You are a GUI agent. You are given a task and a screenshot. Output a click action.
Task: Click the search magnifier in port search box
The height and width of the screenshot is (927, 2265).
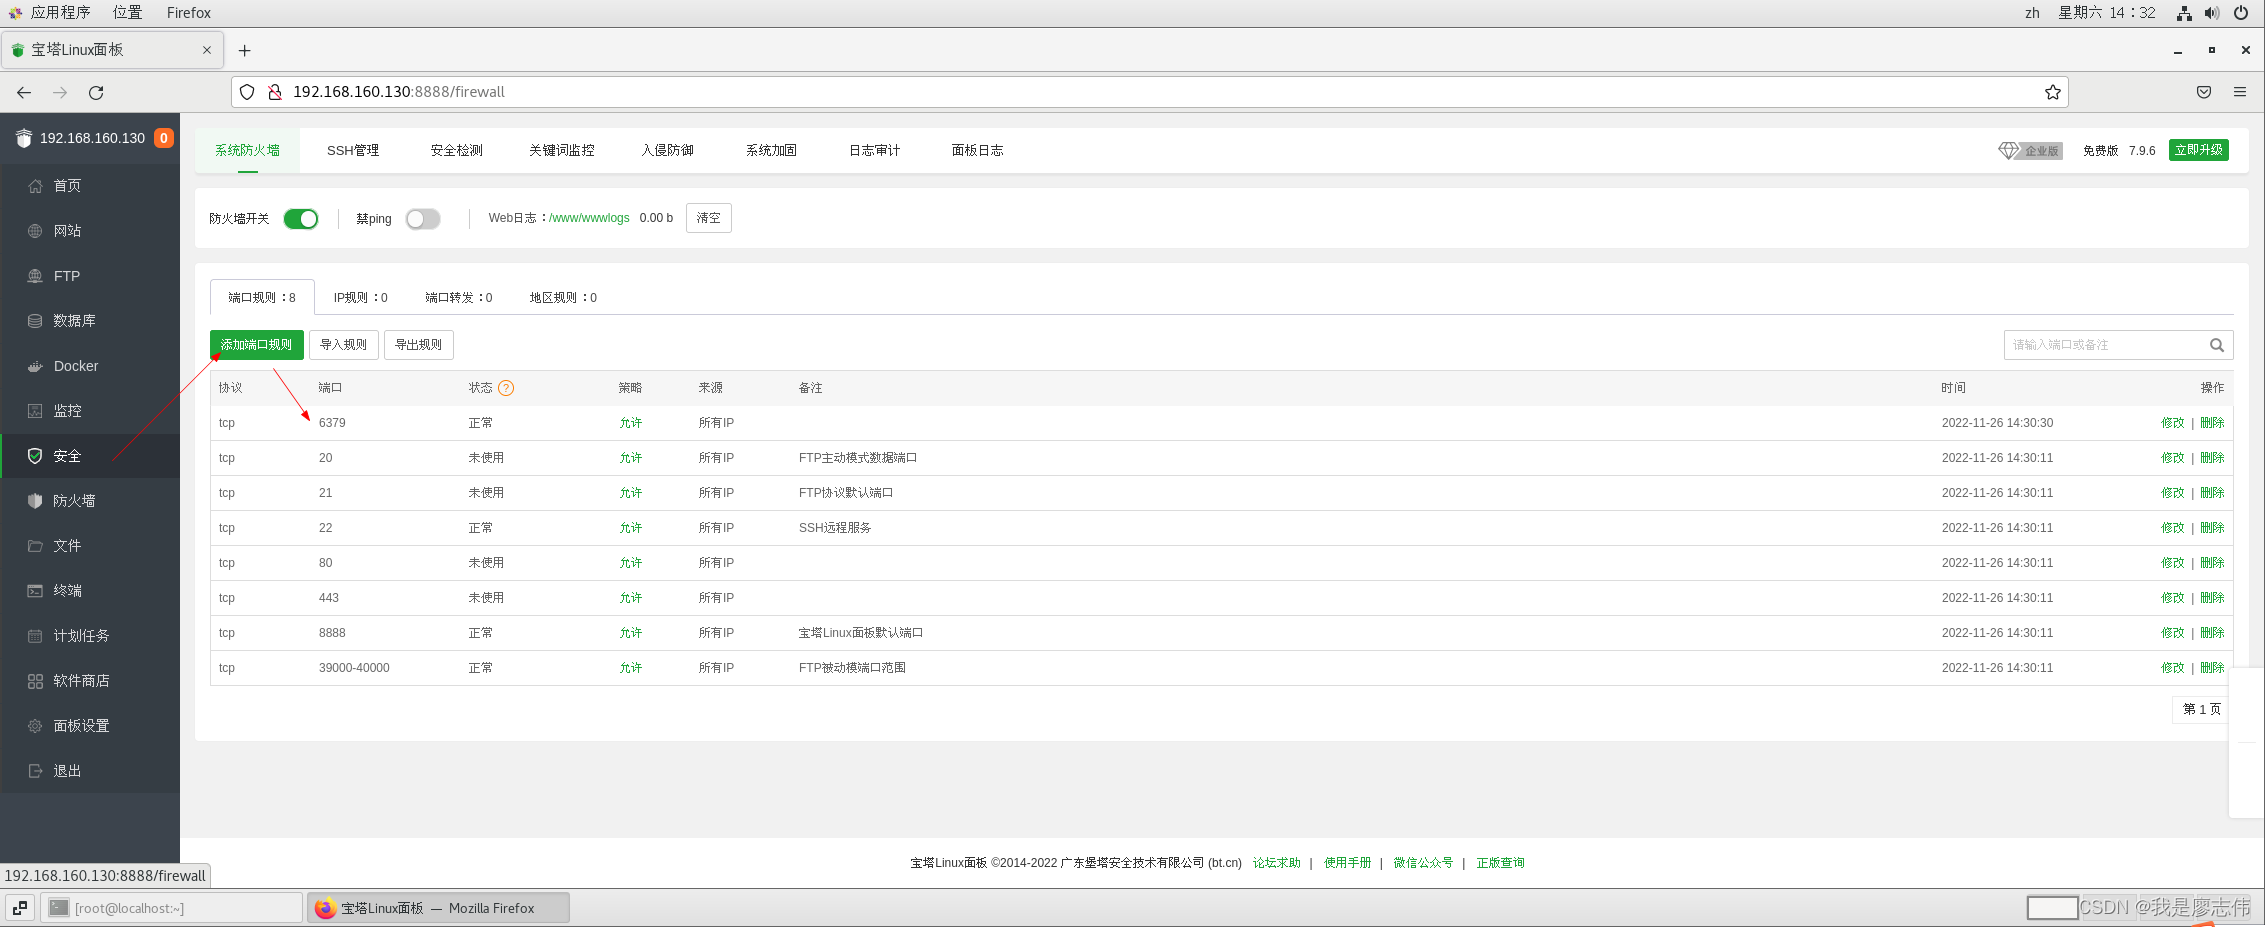pos(2216,345)
